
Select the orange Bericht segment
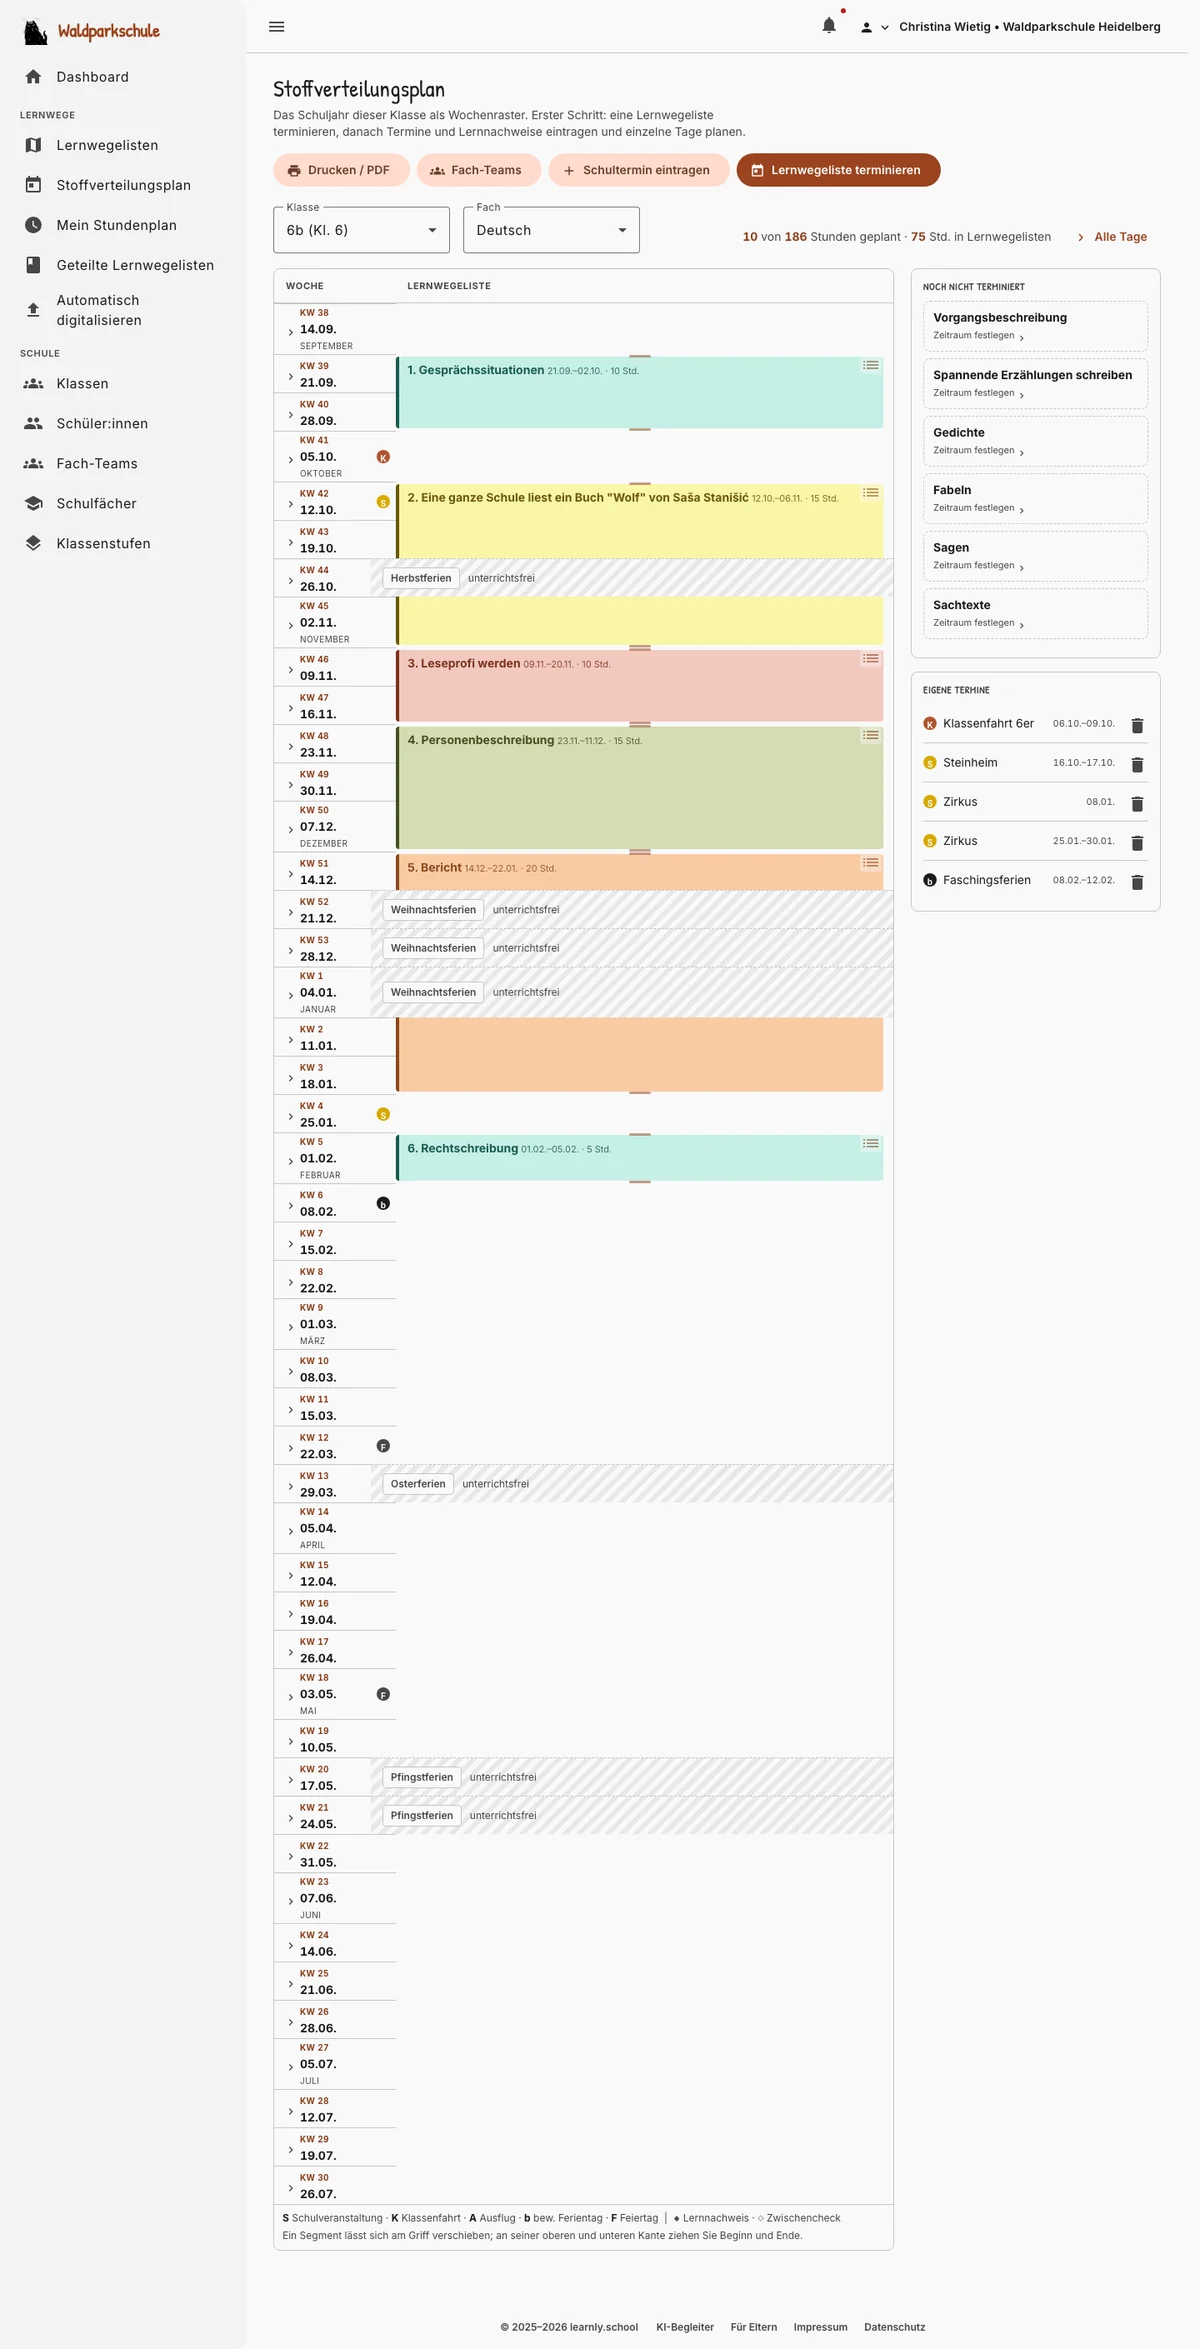pyautogui.click(x=640, y=872)
